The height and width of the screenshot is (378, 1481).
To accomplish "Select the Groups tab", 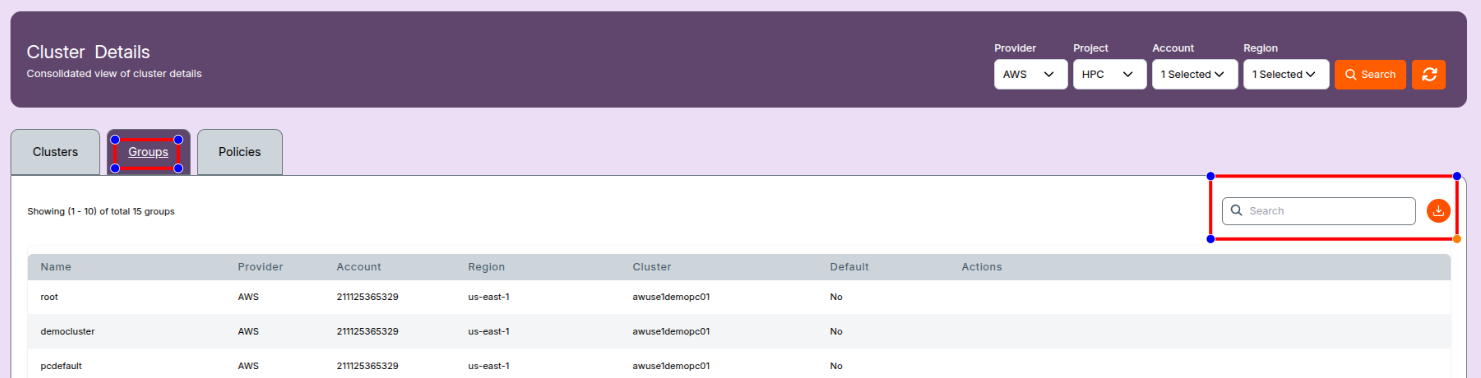I will click(148, 152).
